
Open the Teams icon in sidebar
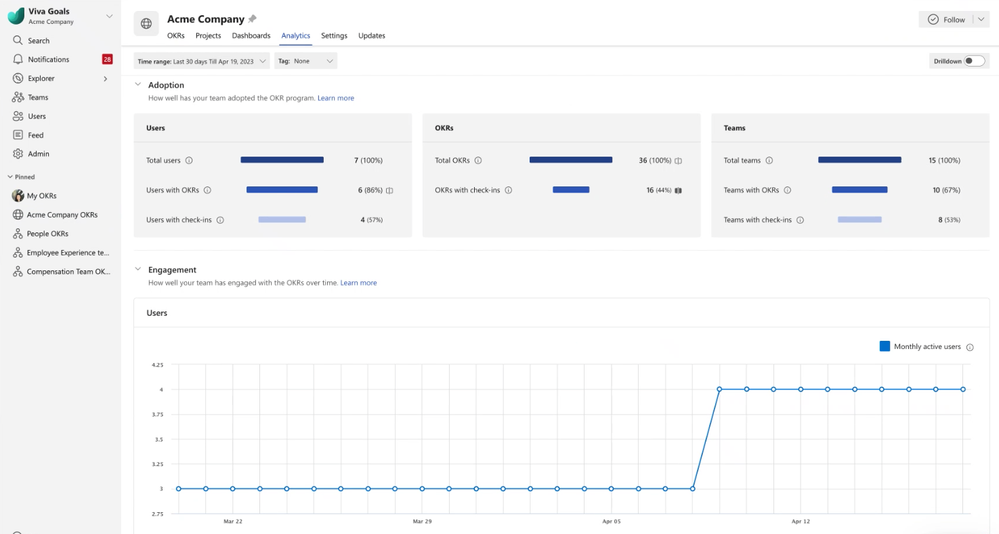18,97
